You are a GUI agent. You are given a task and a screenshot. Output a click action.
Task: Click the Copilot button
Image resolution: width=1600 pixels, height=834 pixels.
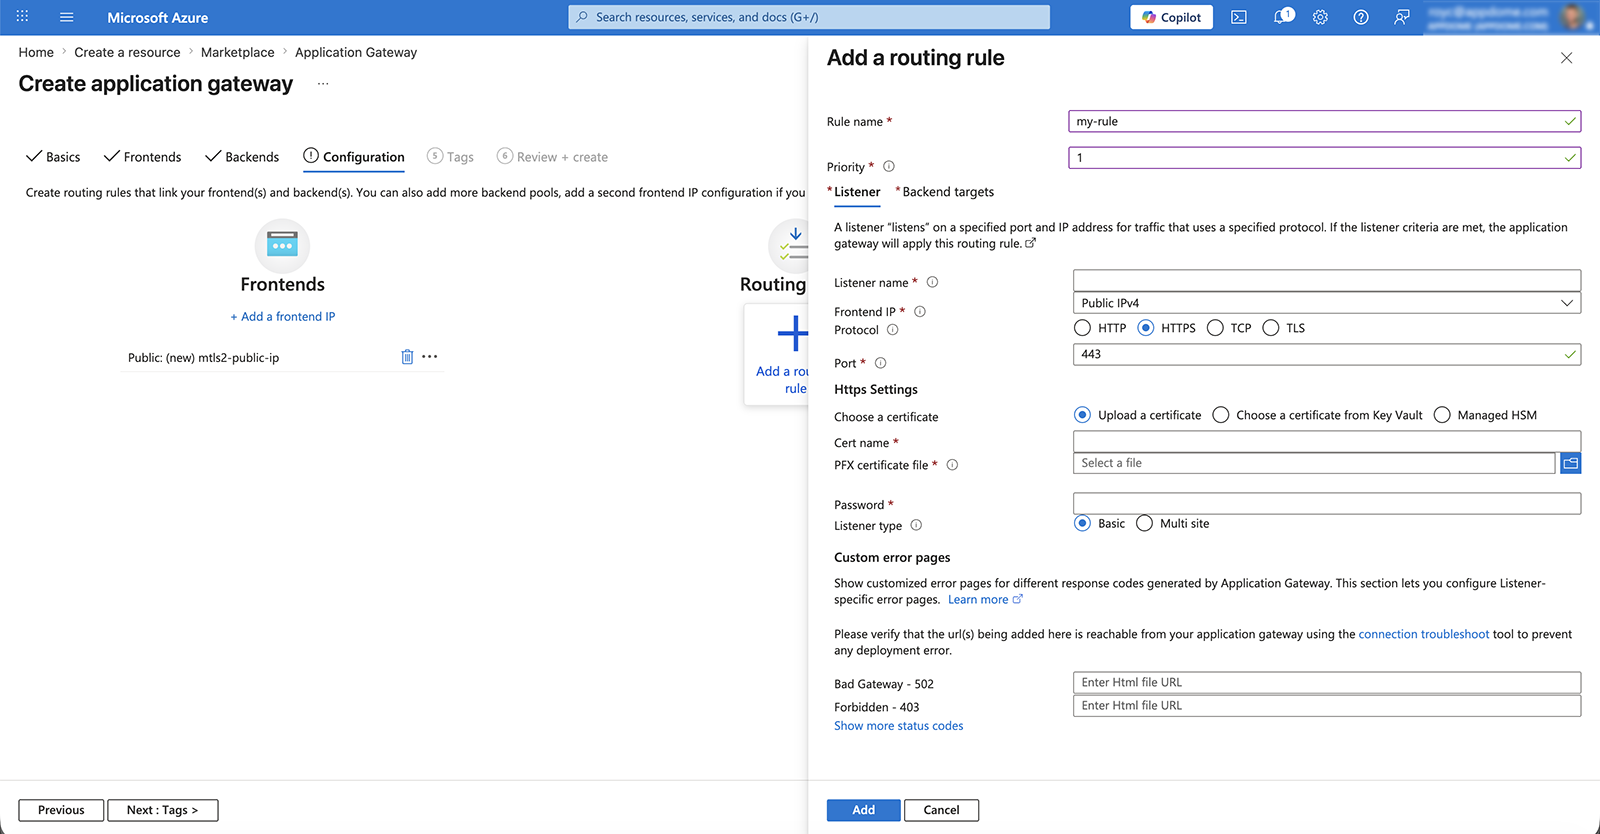[x=1171, y=17]
